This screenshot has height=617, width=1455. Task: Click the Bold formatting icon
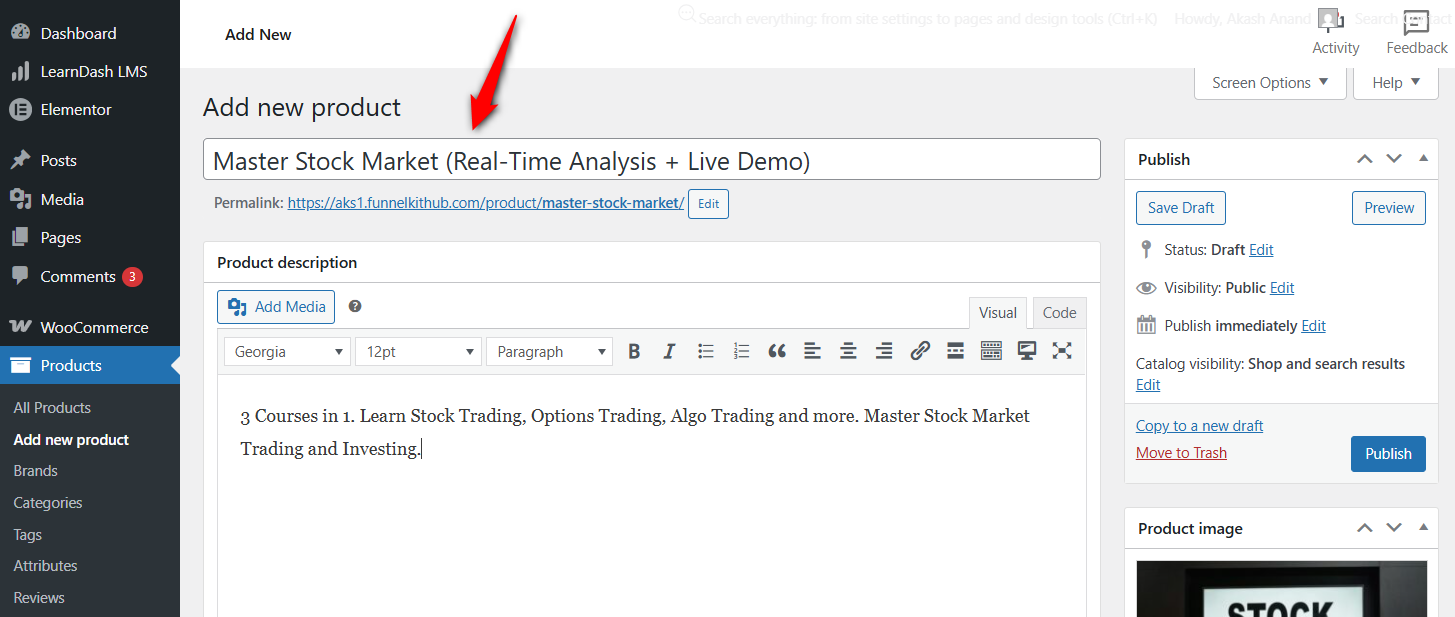coord(633,351)
